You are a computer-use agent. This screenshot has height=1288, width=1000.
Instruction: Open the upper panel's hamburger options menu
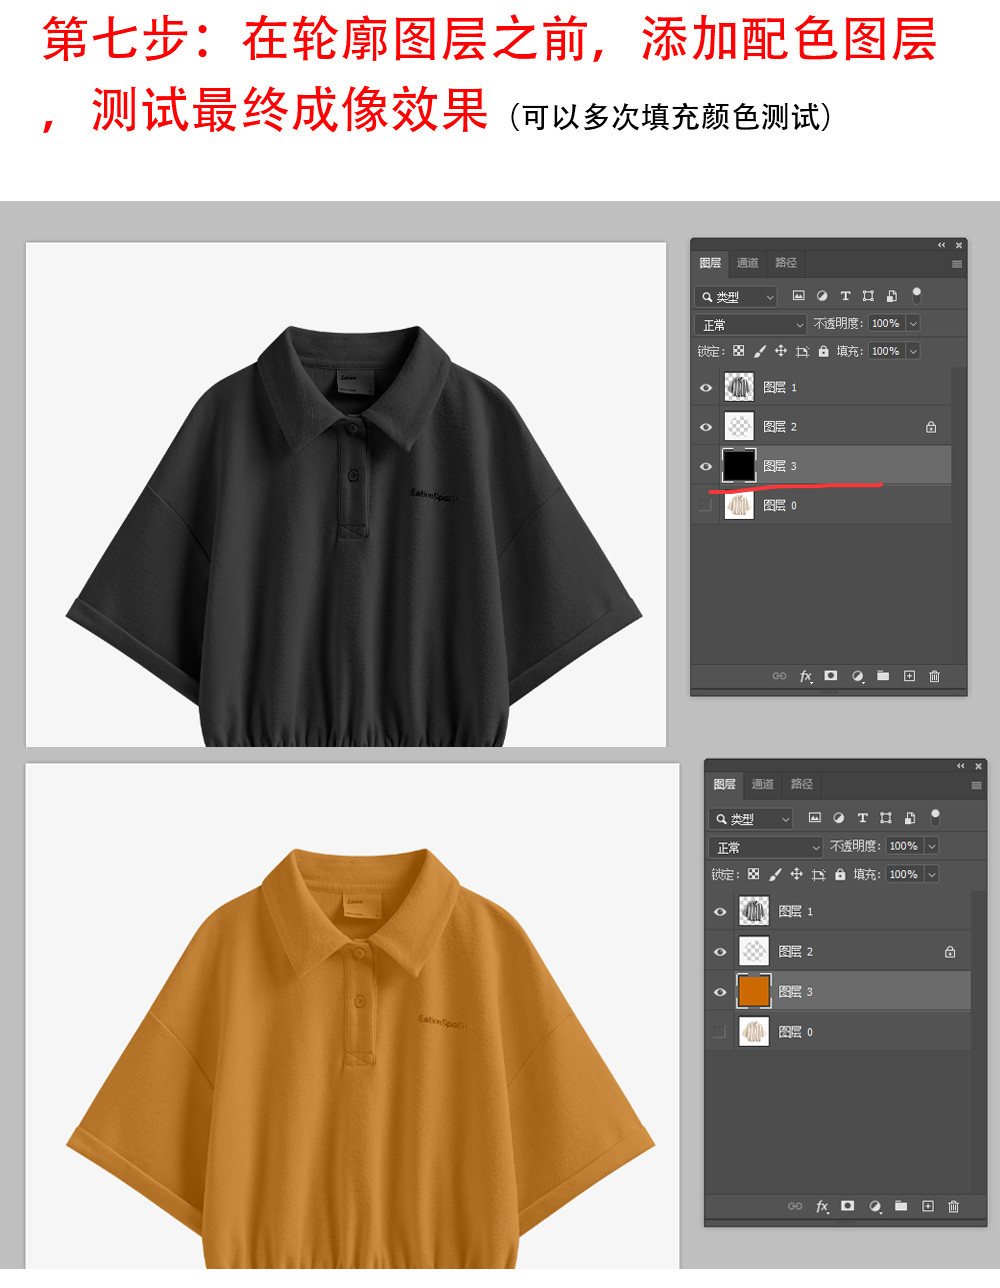(x=957, y=264)
